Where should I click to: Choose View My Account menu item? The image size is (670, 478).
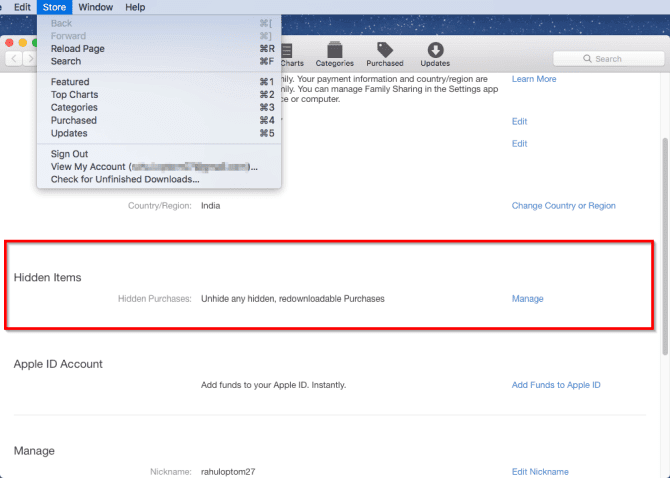[x=159, y=167]
